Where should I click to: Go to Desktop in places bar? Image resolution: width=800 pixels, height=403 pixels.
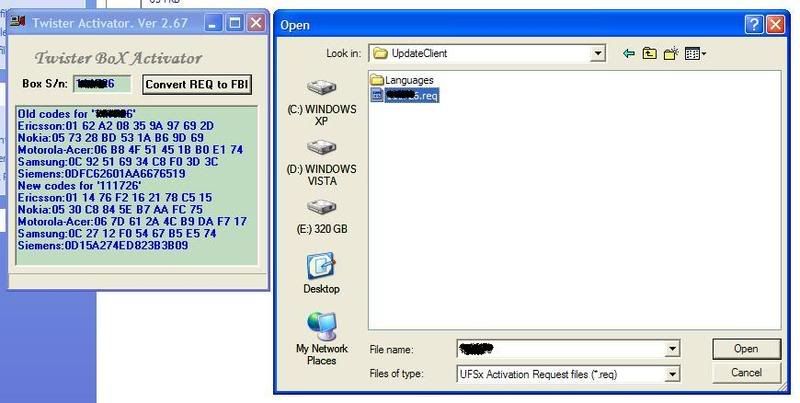click(321, 273)
